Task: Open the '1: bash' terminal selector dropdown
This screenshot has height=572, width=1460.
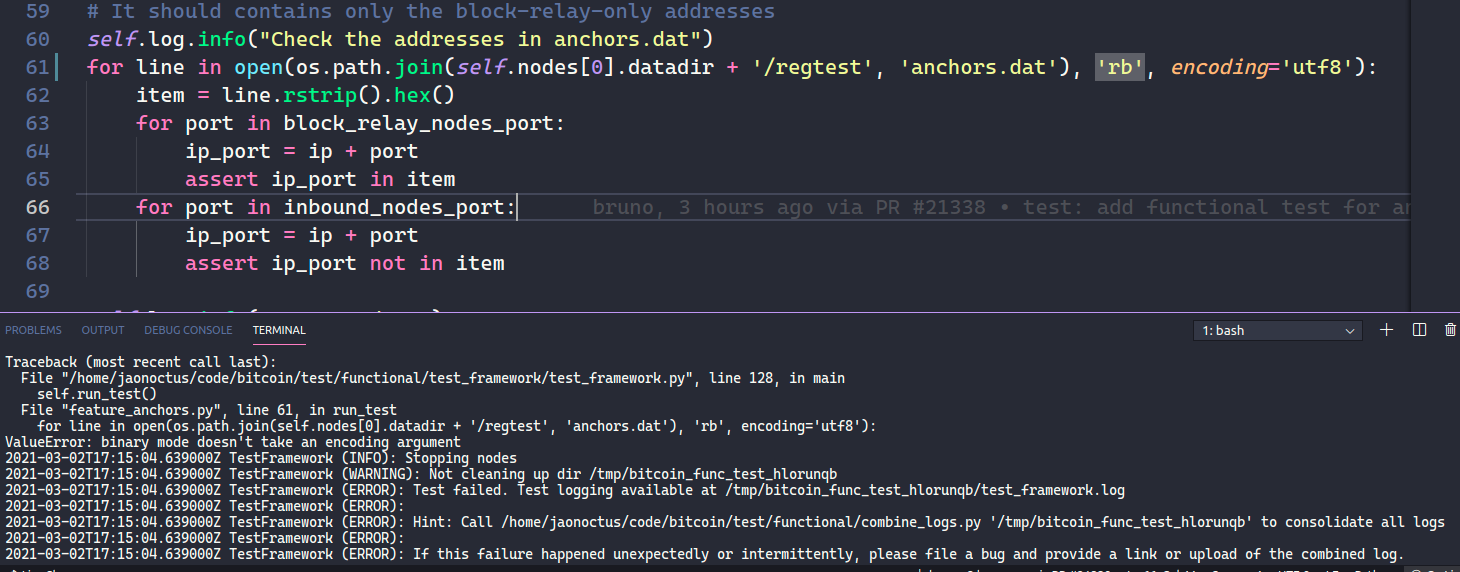Action: pos(1278,330)
